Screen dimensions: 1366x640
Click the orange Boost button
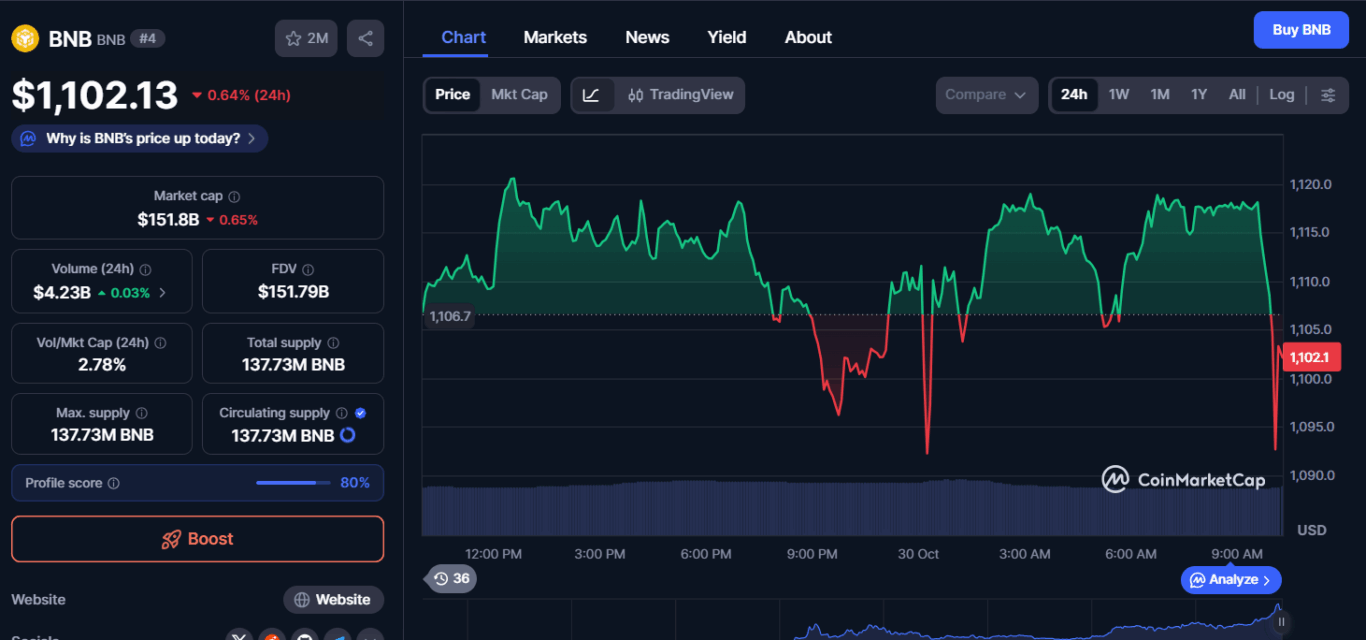[197, 539]
